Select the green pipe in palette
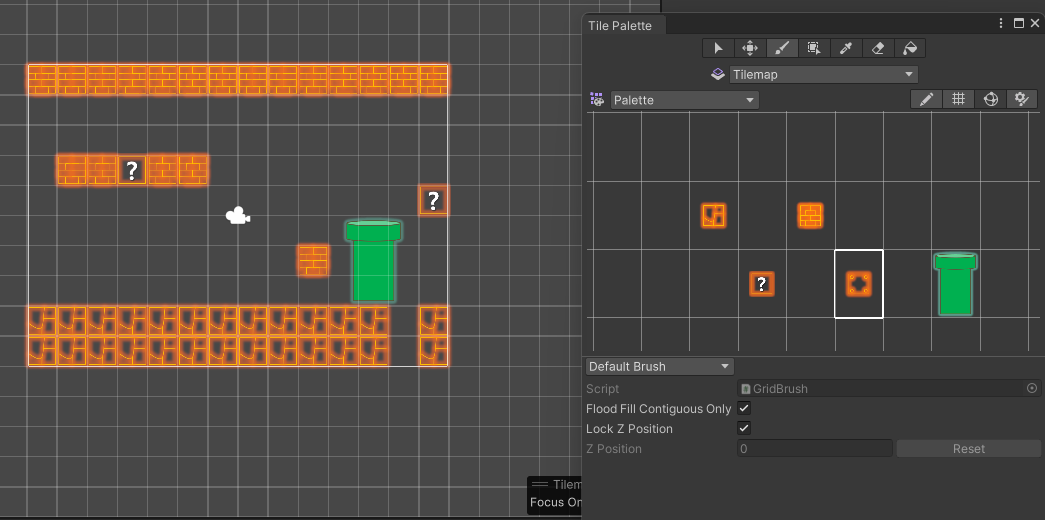This screenshot has width=1045, height=520. pos(956,284)
